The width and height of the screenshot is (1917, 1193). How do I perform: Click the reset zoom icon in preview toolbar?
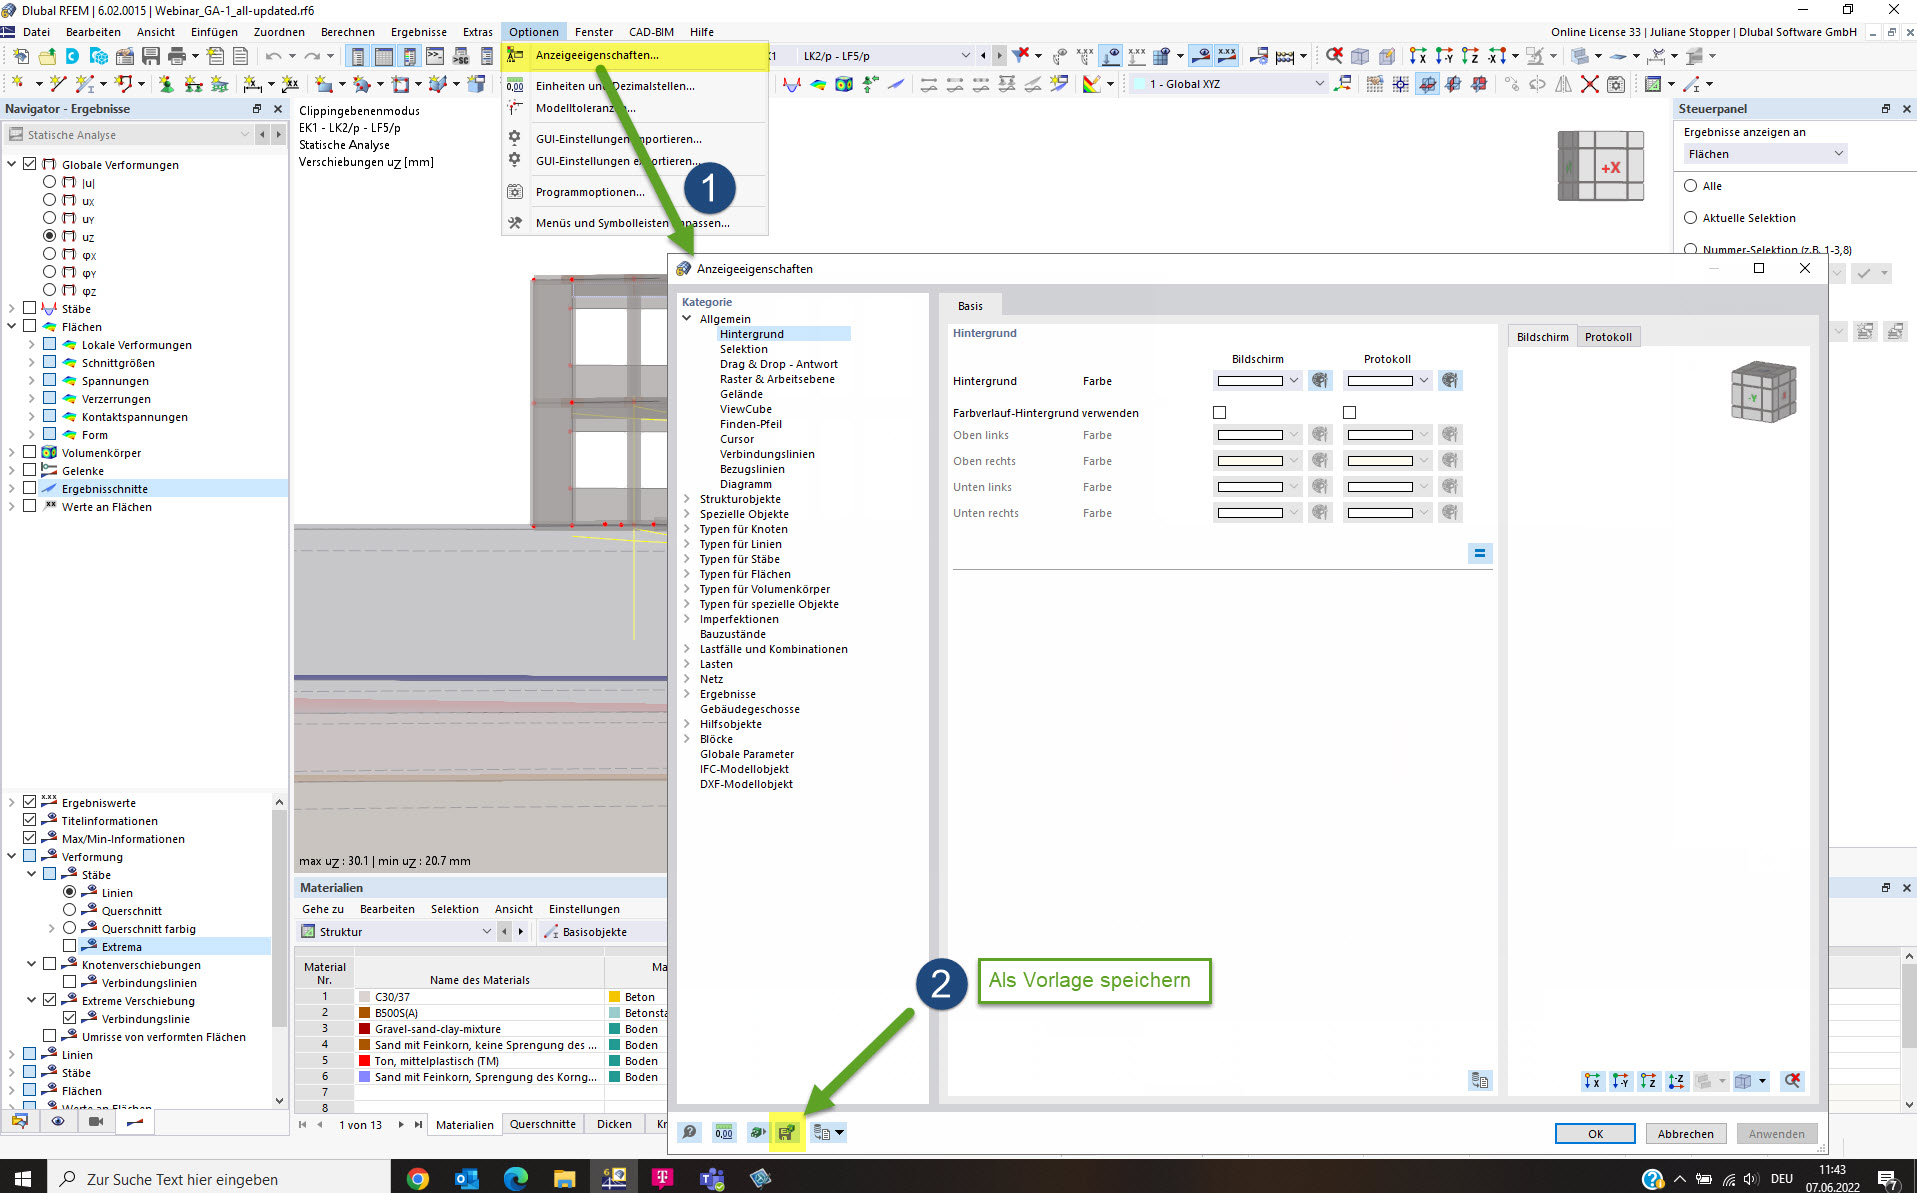[1792, 1081]
